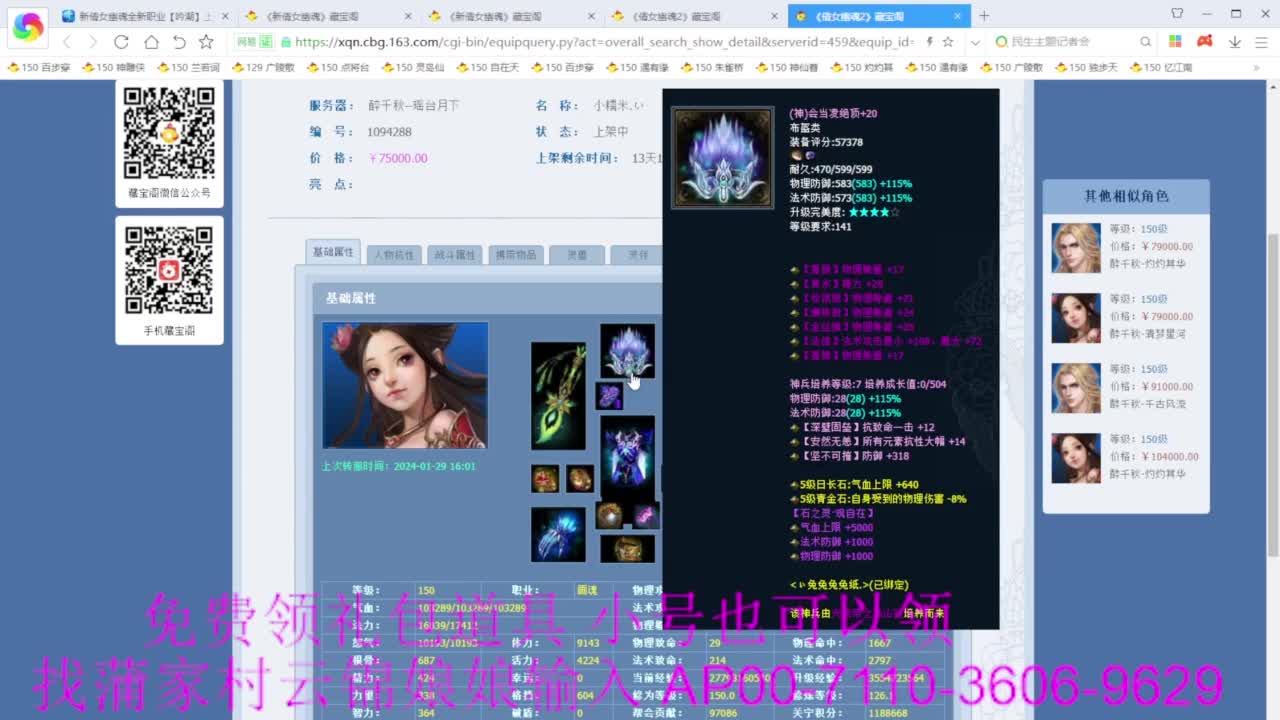
Task: Open the red game controller icon
Action: coord(1205,42)
